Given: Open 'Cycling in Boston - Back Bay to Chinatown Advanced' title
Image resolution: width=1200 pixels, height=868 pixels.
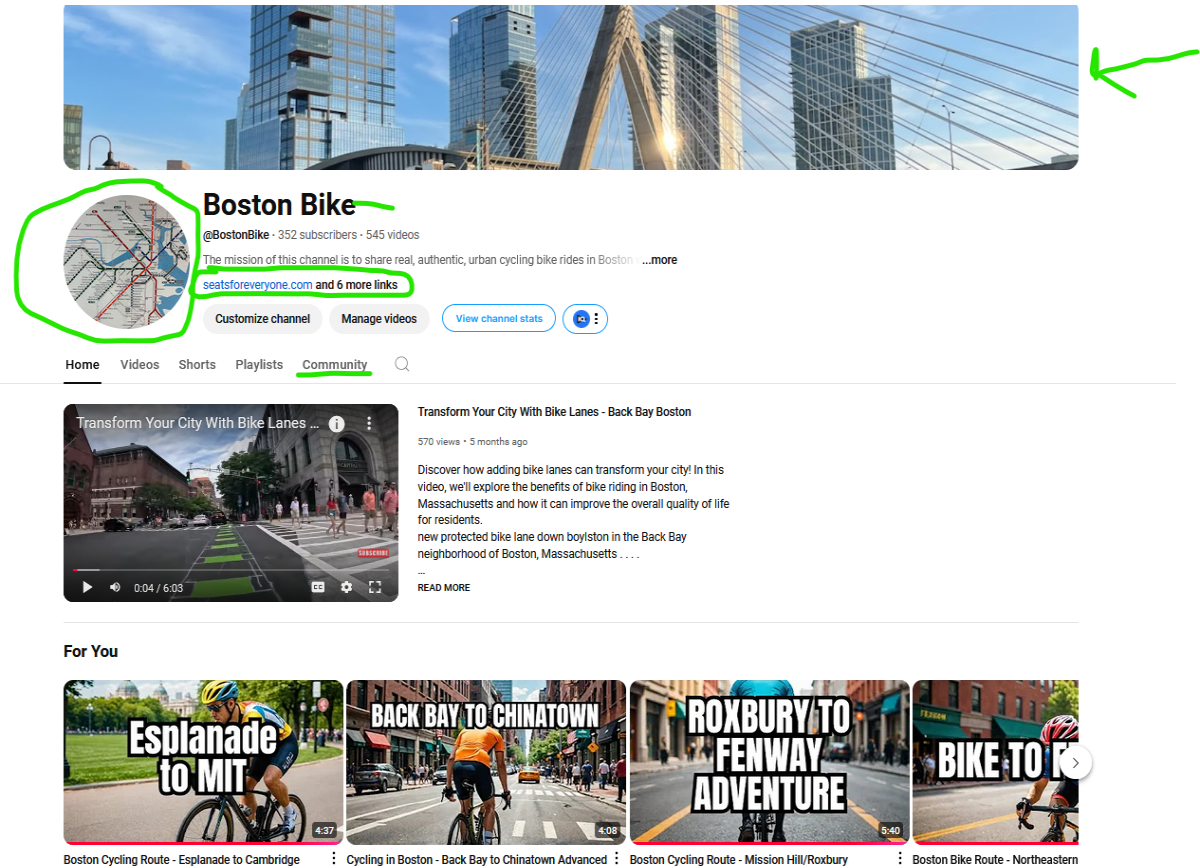Looking at the screenshot, I should click(477, 860).
